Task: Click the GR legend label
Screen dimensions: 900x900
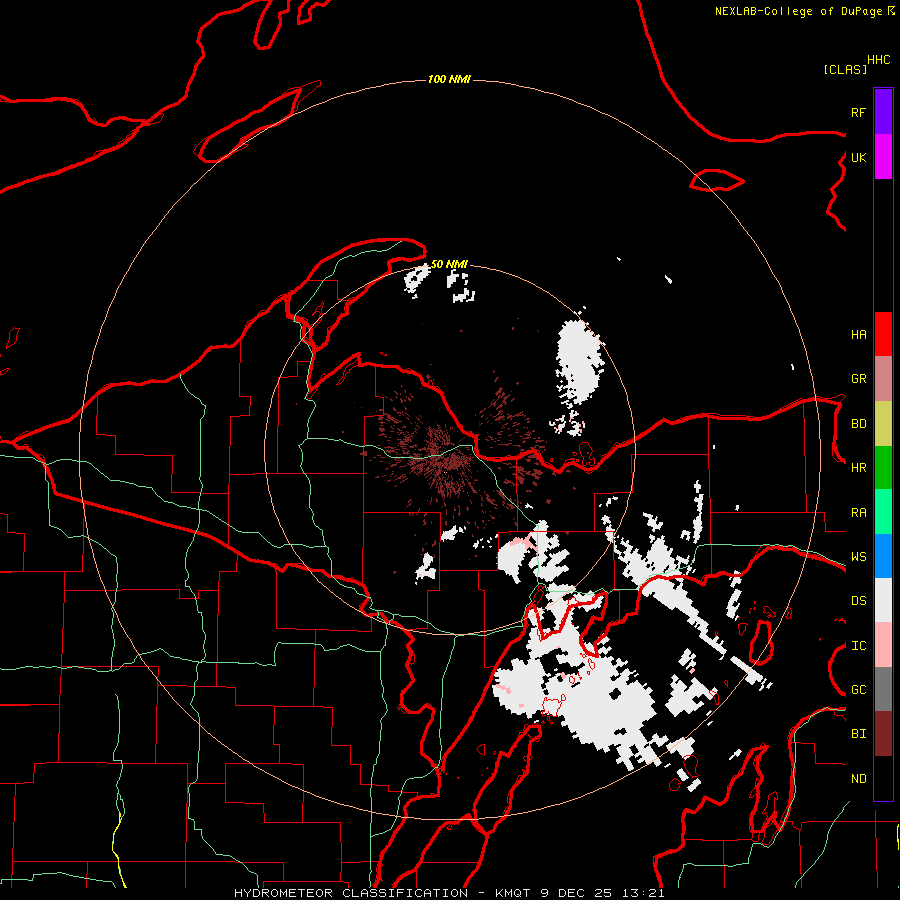Action: (x=859, y=379)
